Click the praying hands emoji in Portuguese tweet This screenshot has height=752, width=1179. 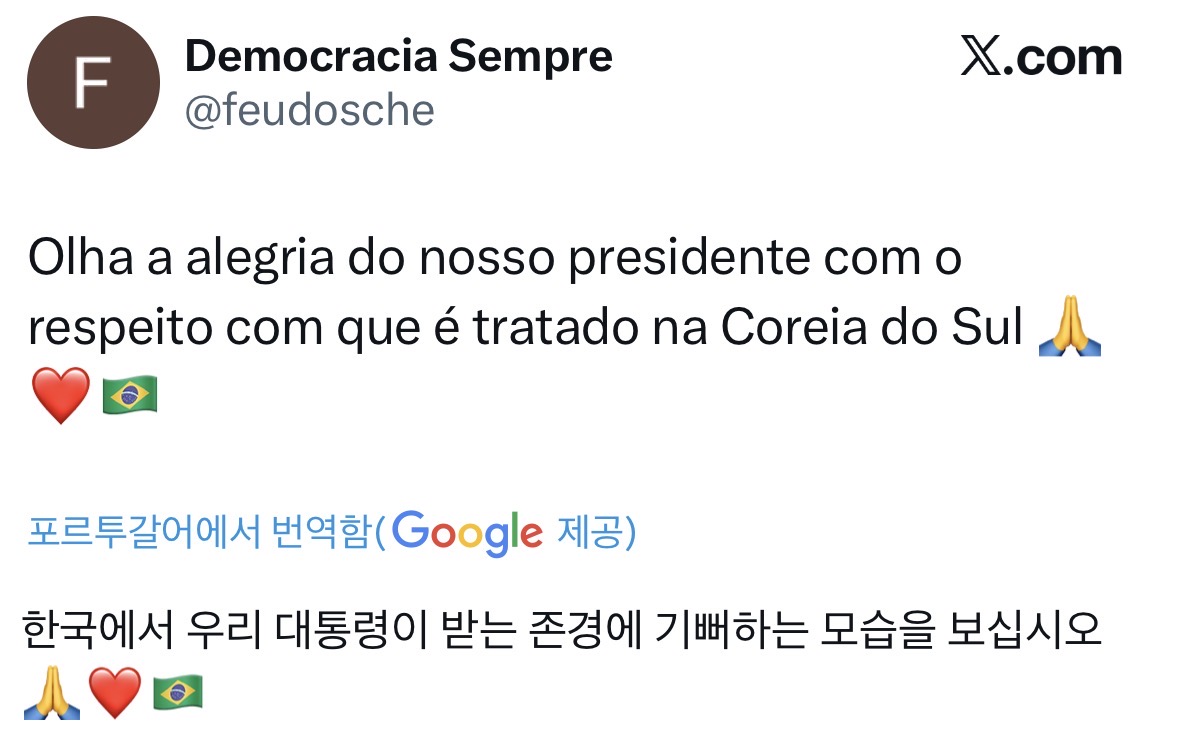tap(1069, 330)
